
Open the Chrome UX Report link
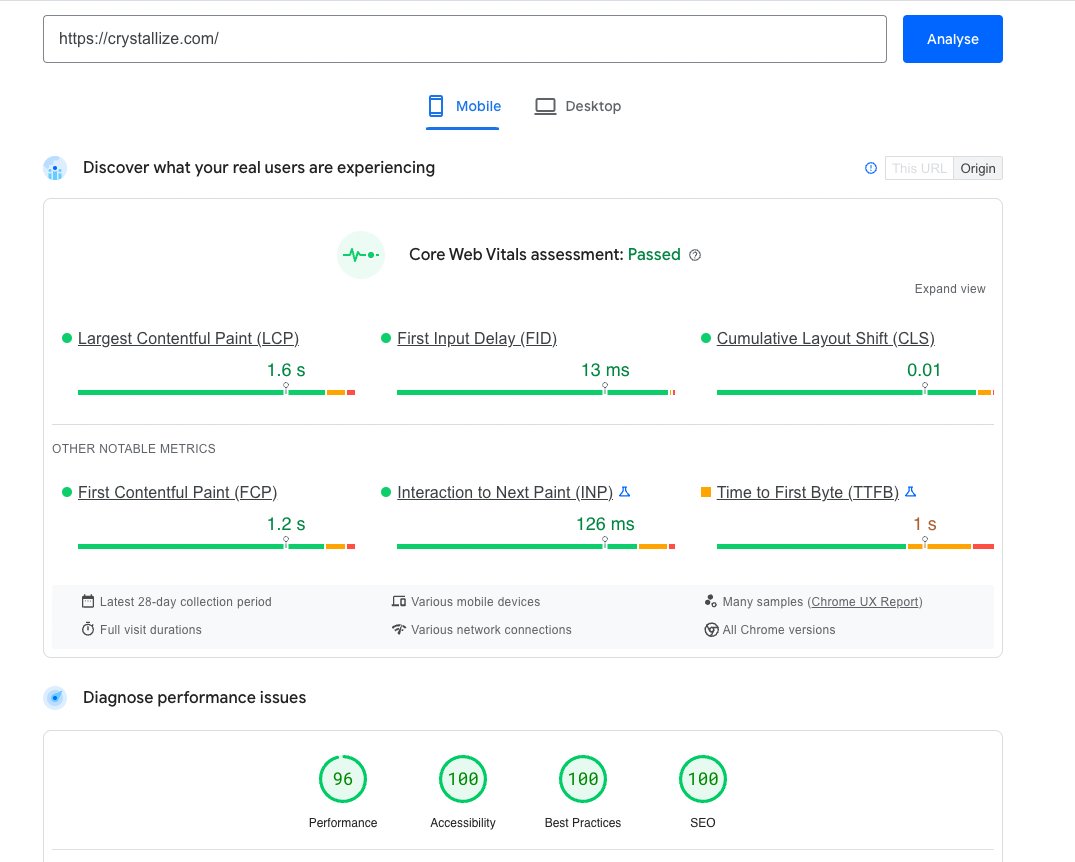[x=866, y=601]
